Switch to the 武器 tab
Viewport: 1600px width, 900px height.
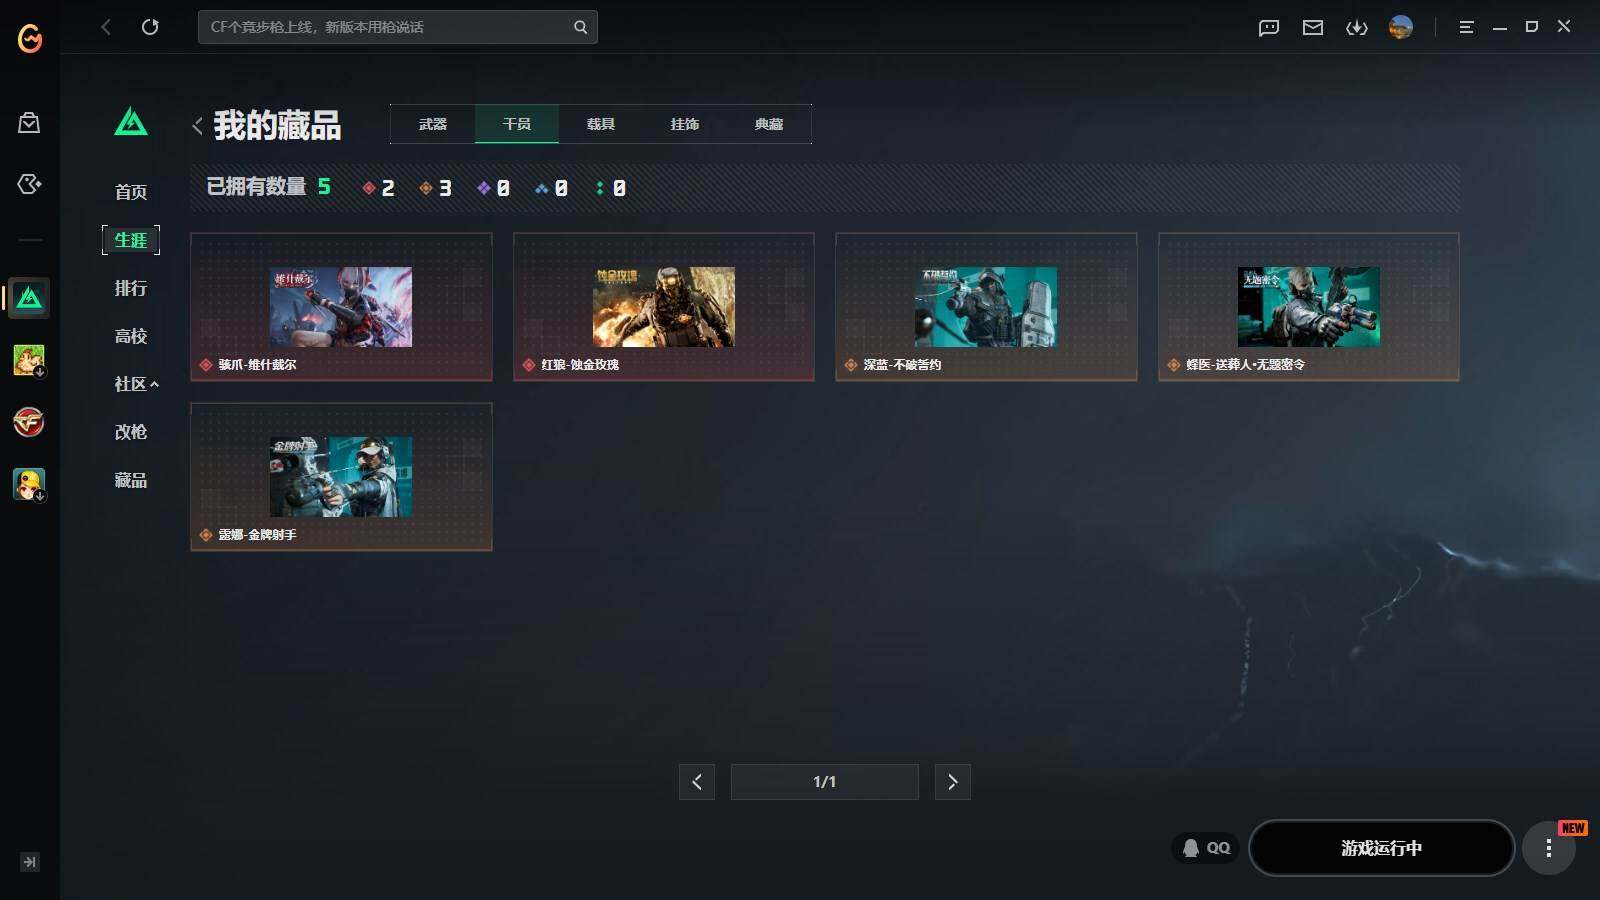click(433, 124)
